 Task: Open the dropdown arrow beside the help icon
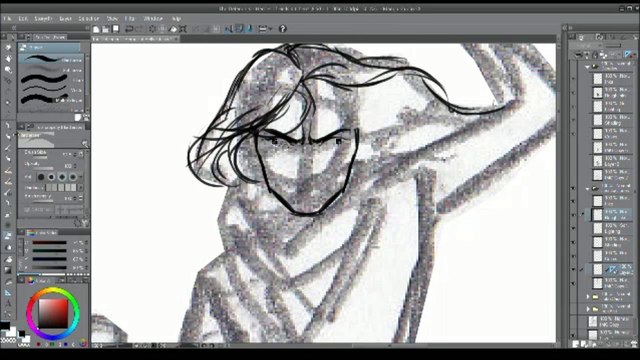[x=270, y=29]
